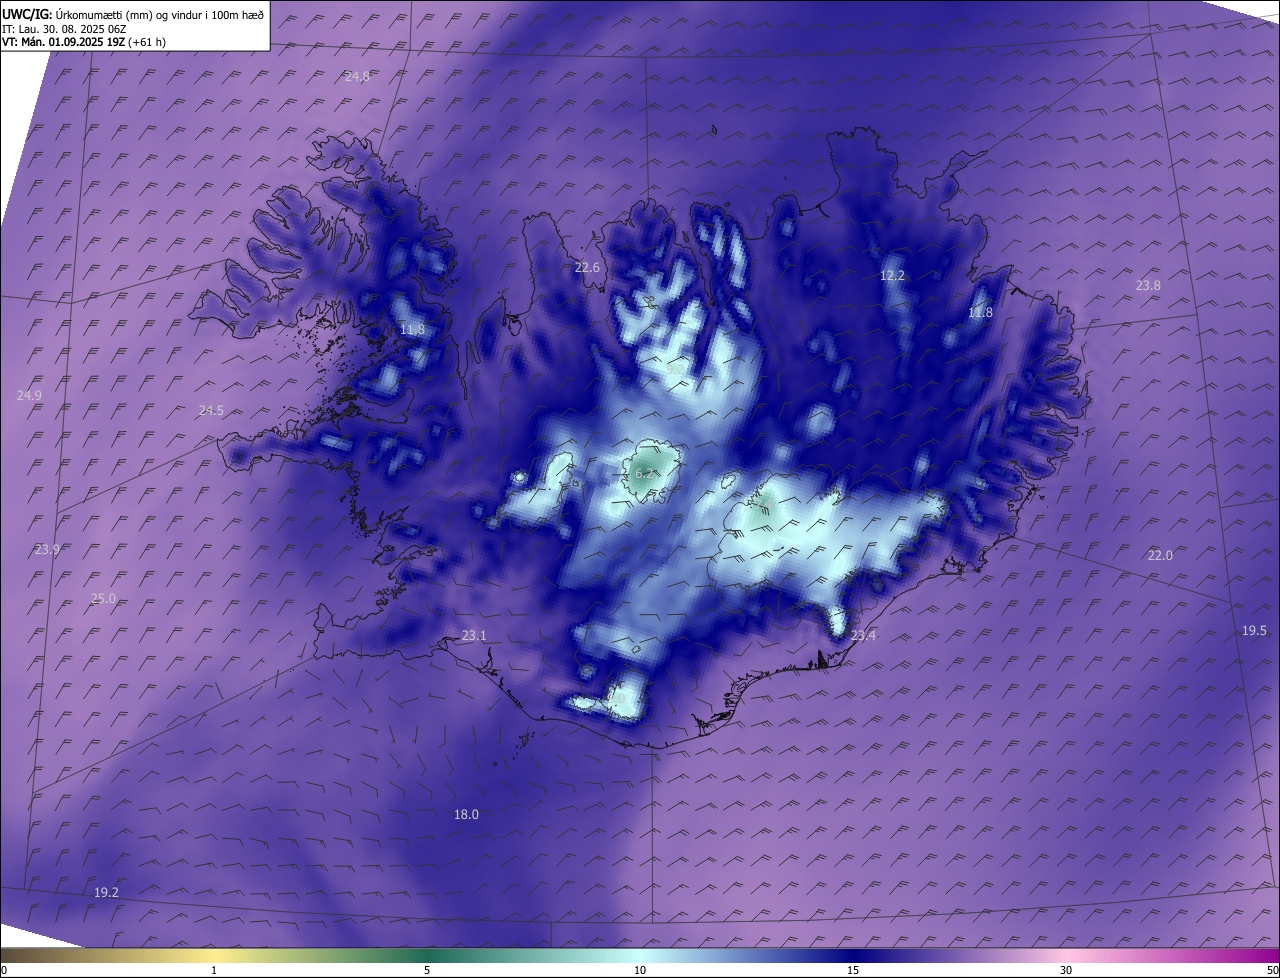Select the 12.2 value on the map

892,275
